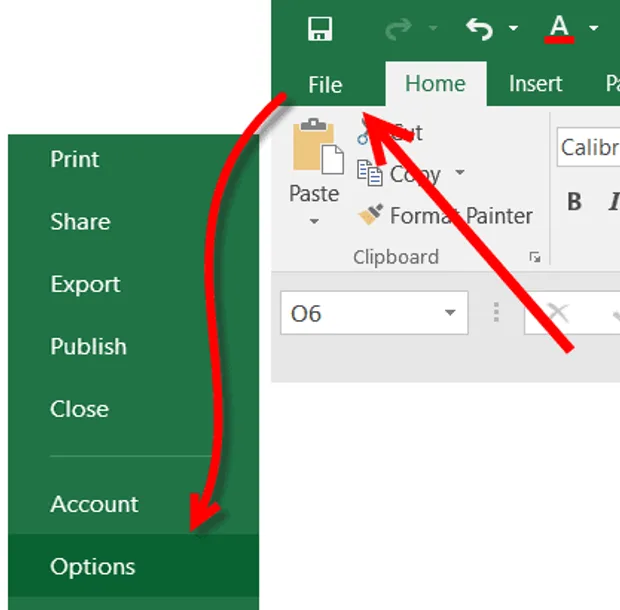Toggle Bold formatting

pos(575,202)
